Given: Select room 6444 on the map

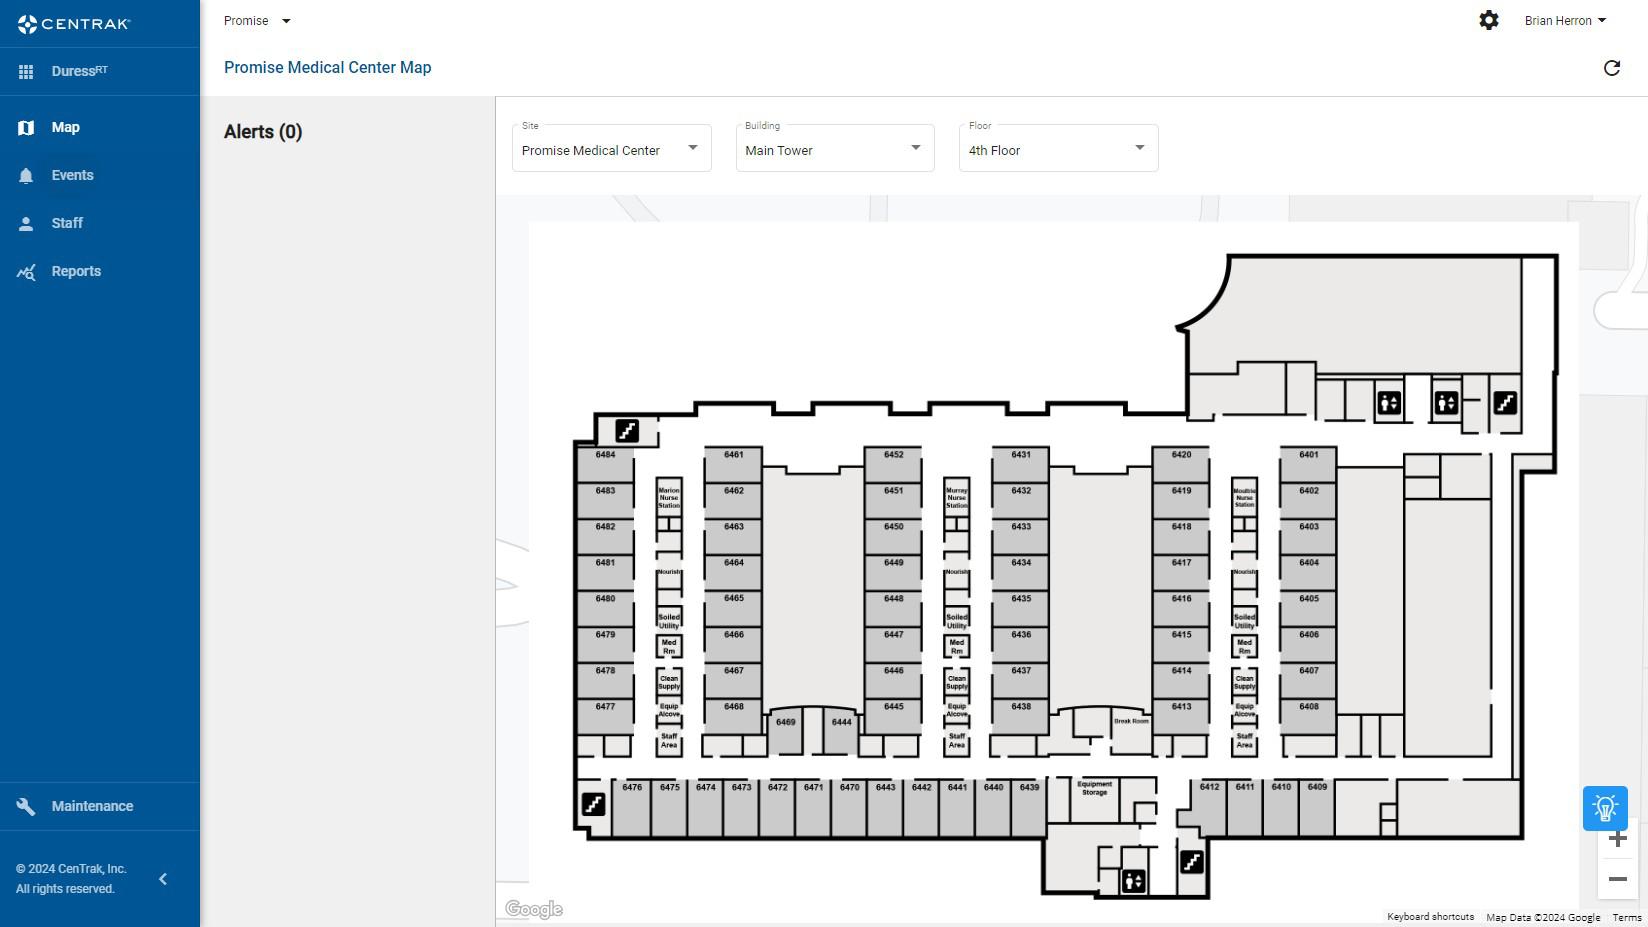Looking at the screenshot, I should 842,733.
